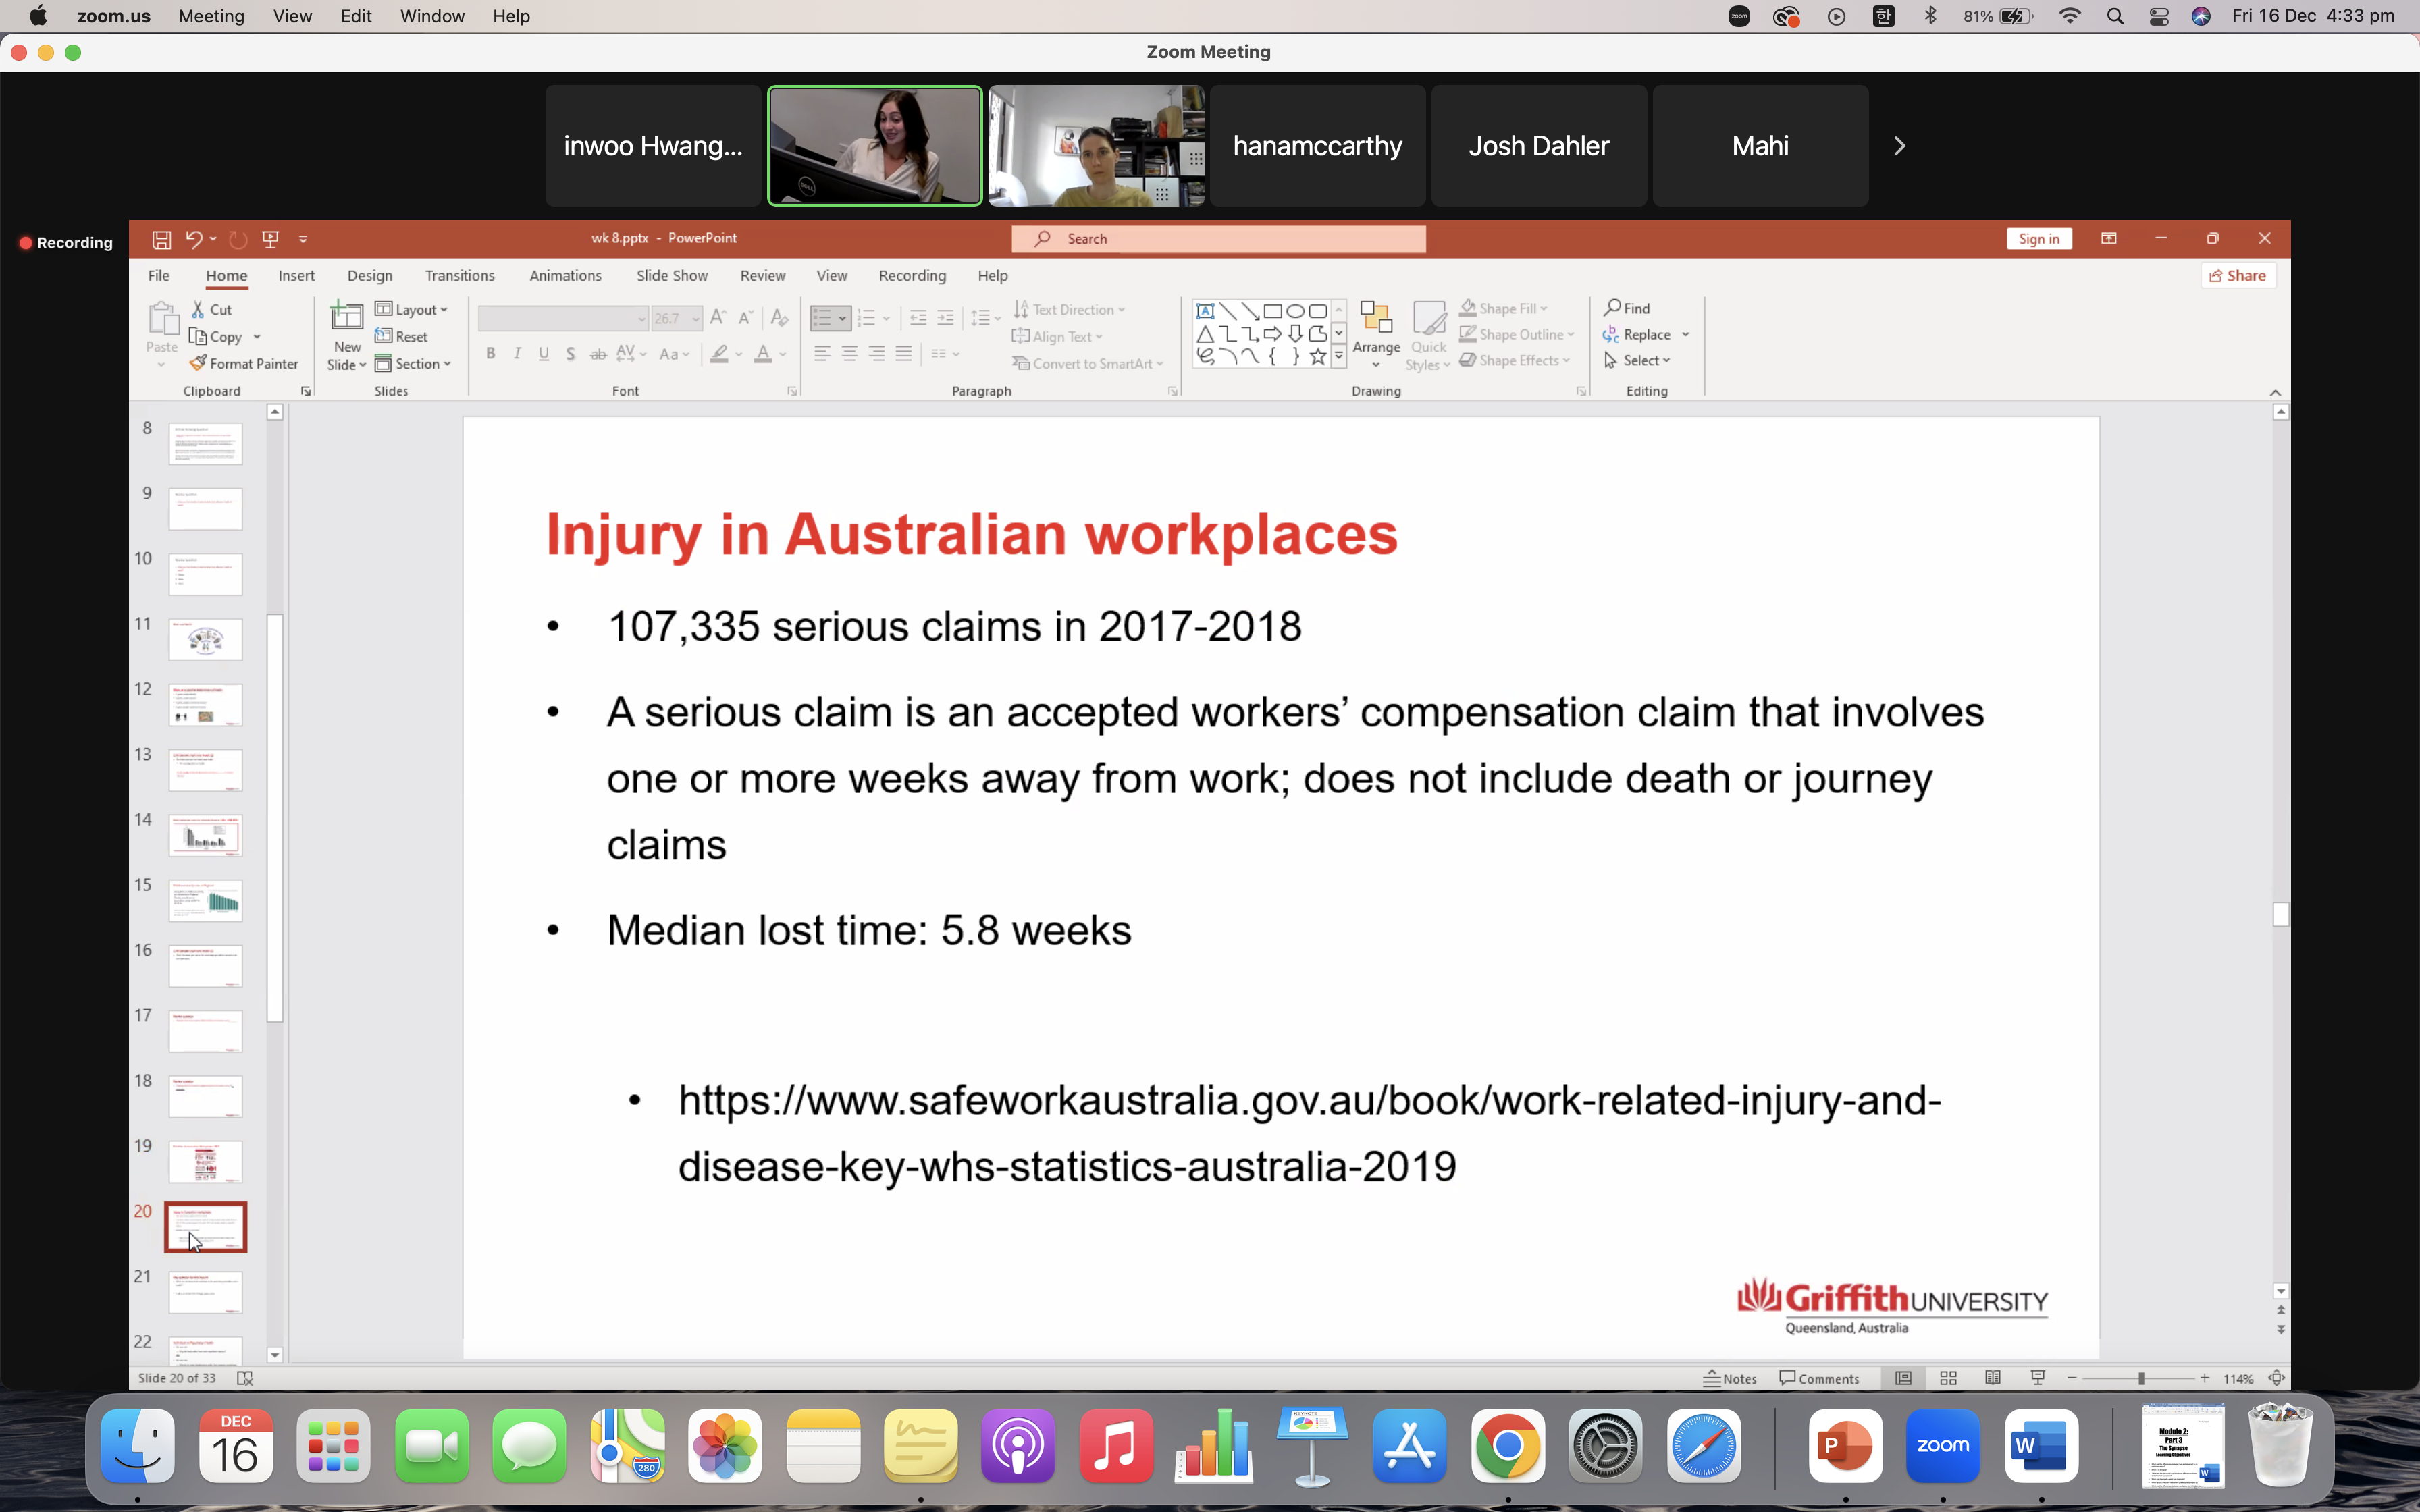Open the Layout dropdown

(x=412, y=310)
